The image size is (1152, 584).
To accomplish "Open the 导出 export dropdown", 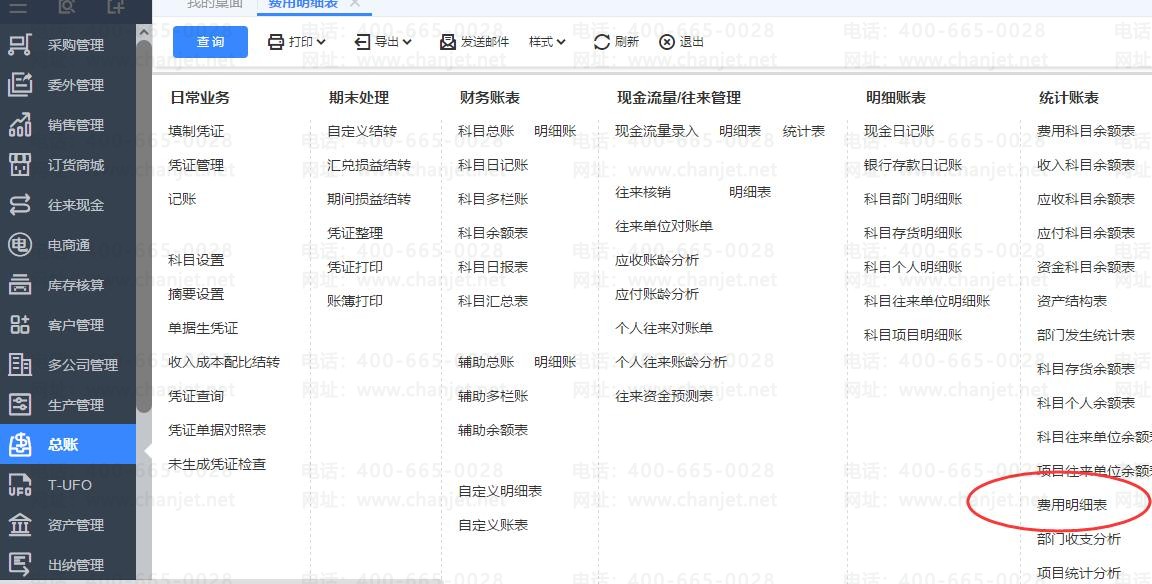I will (x=384, y=42).
